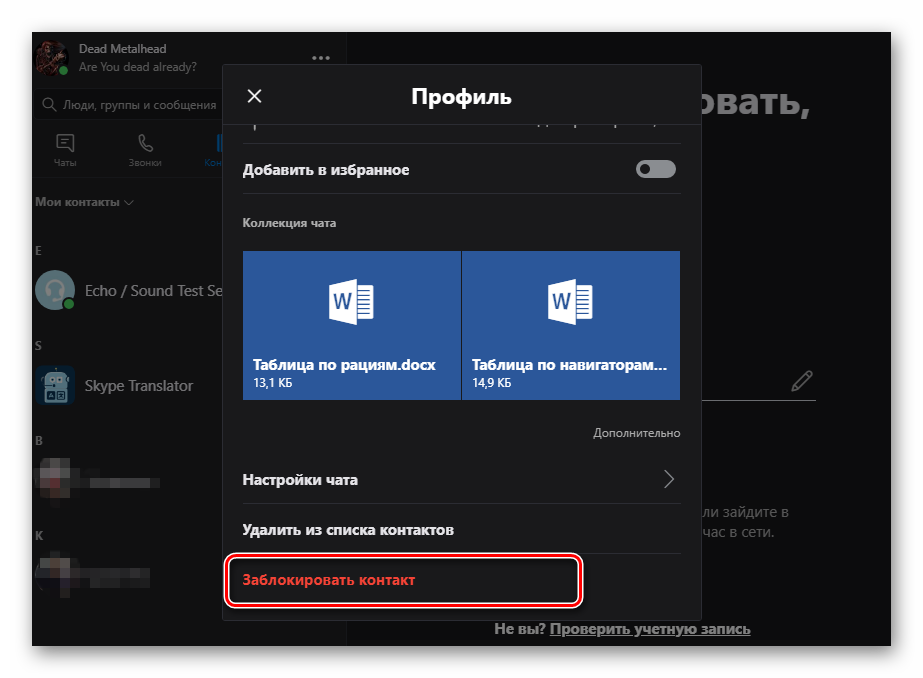This screenshot has height=678, width=923.
Task: Follow the Проверить учетную запись link
Action: click(x=649, y=629)
